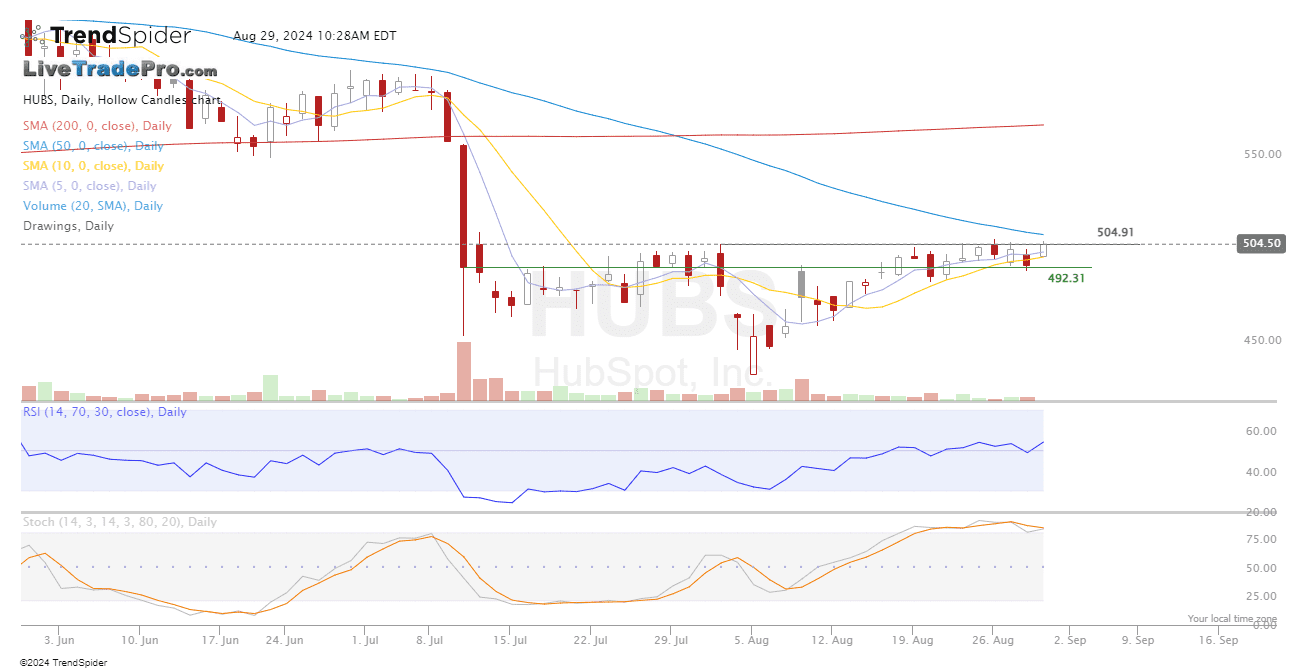Viewport: 1307px width, 672px height.
Task: Click the Drawings, Daily legend entry
Action: pyautogui.click(x=68, y=226)
